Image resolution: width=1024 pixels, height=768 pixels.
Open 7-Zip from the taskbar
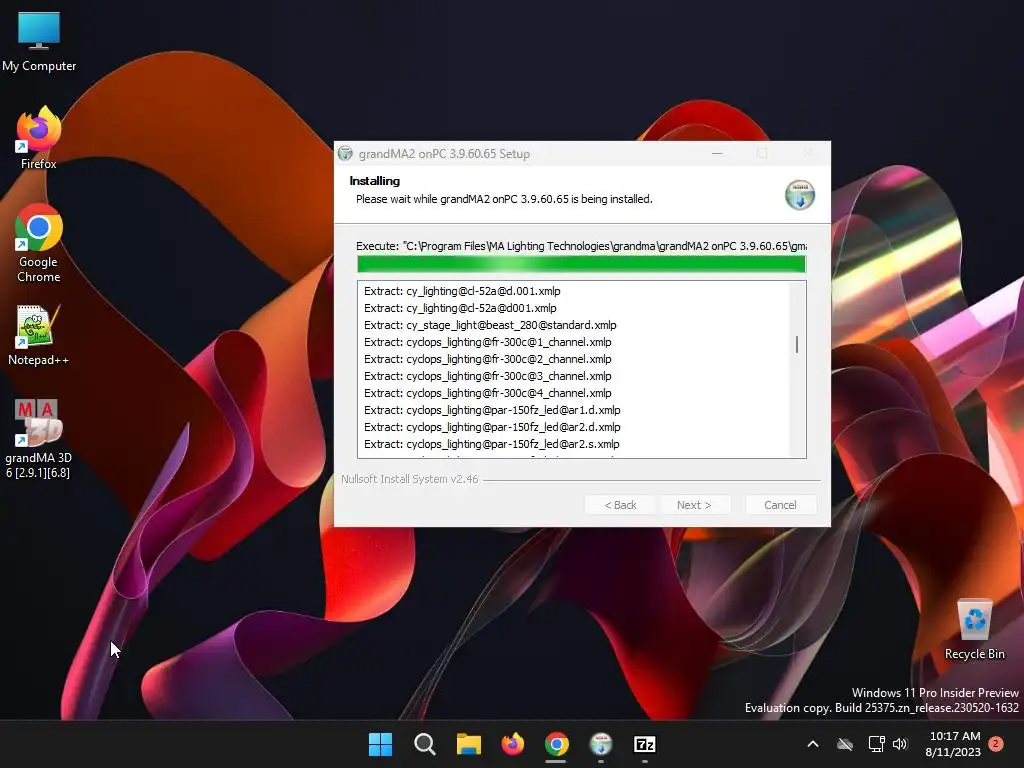645,744
